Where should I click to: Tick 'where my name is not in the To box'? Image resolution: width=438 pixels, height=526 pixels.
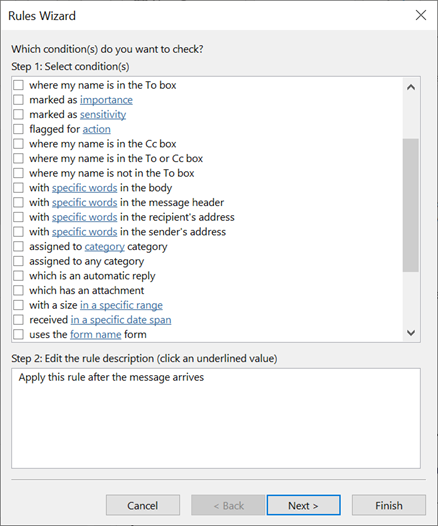pos(18,173)
